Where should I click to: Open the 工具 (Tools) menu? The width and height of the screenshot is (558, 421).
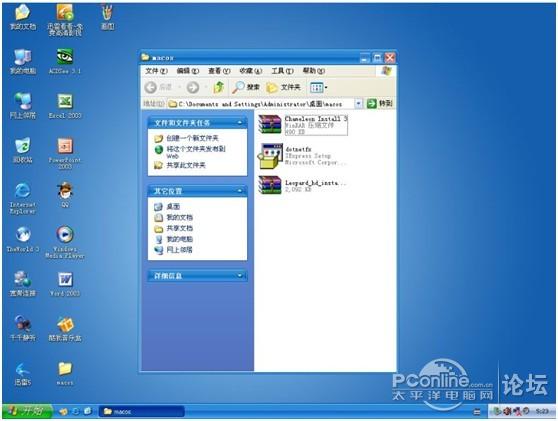pos(282,71)
